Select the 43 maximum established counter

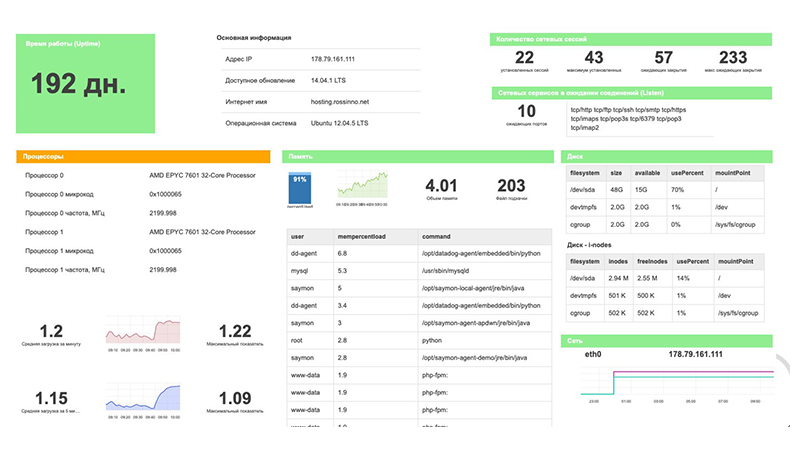click(x=594, y=57)
